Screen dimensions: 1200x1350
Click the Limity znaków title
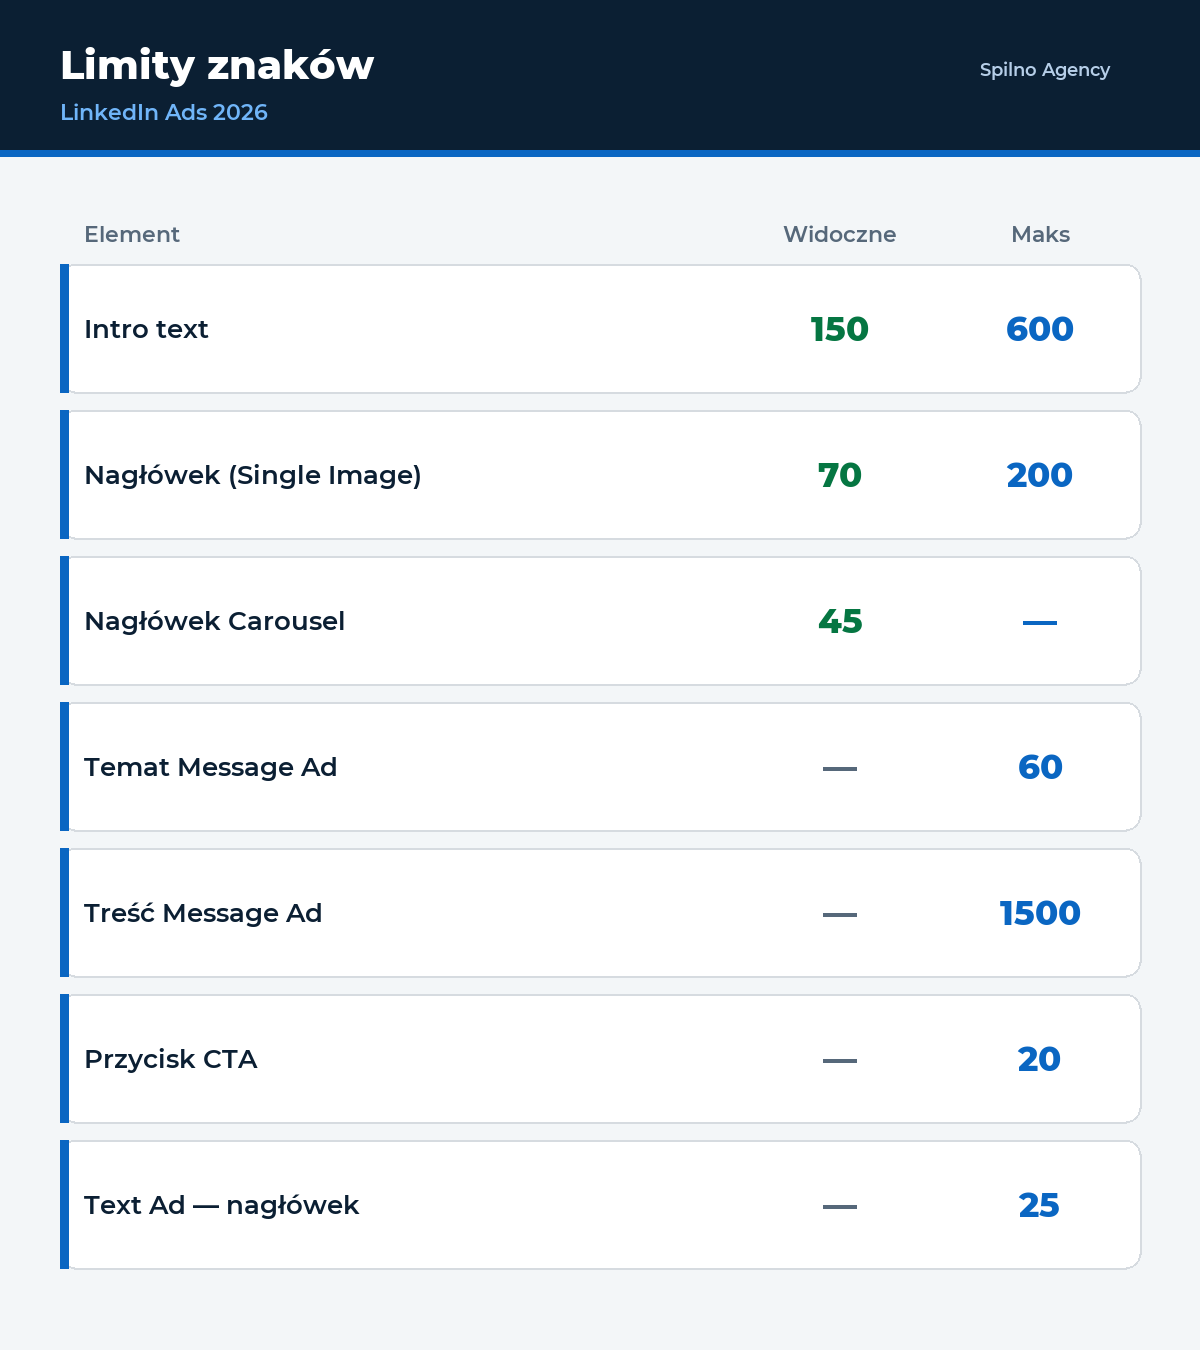pyautogui.click(x=217, y=66)
